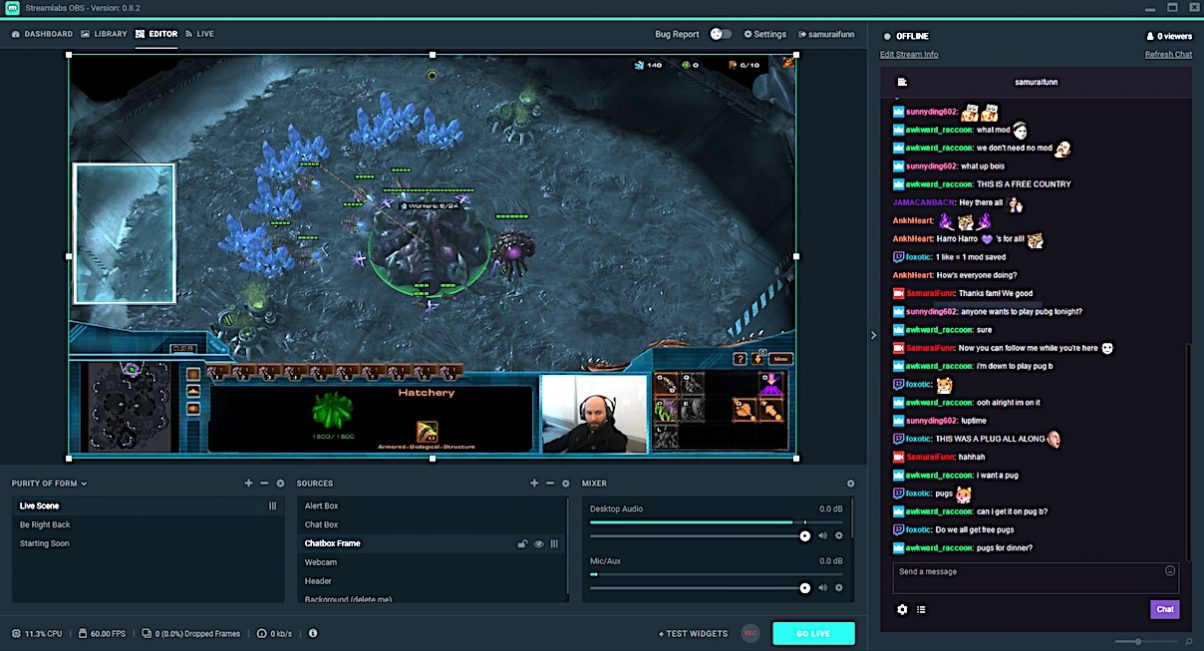Open the Mixer settings gear icon

pyautogui.click(x=850, y=483)
